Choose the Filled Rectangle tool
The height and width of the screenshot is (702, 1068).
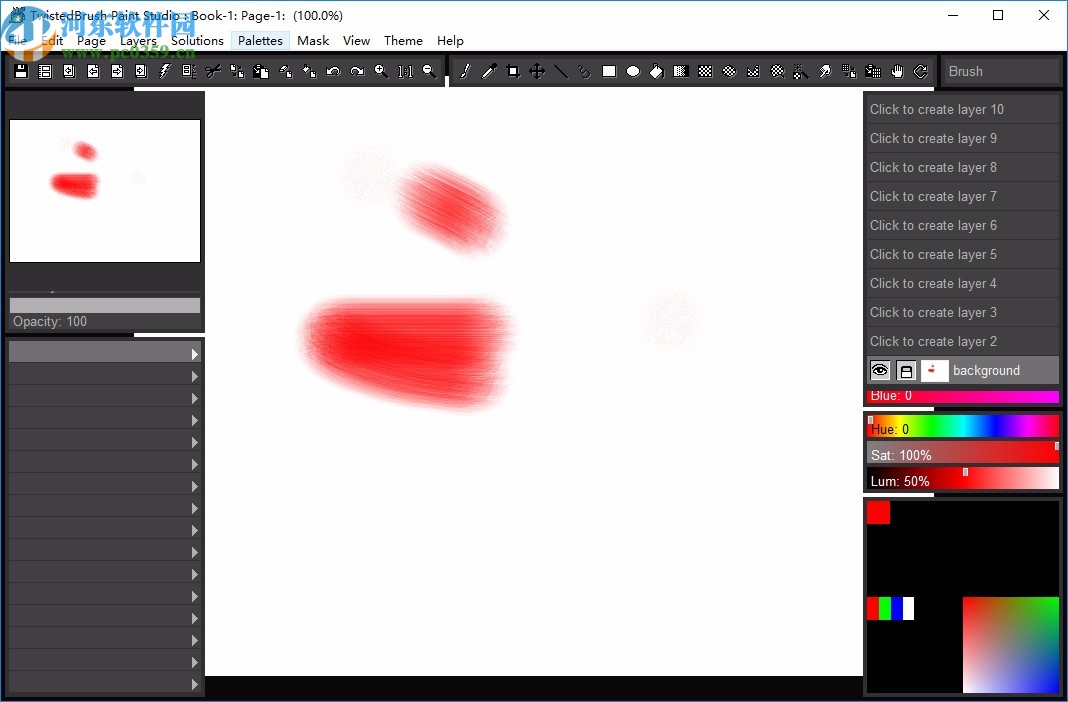click(x=608, y=71)
